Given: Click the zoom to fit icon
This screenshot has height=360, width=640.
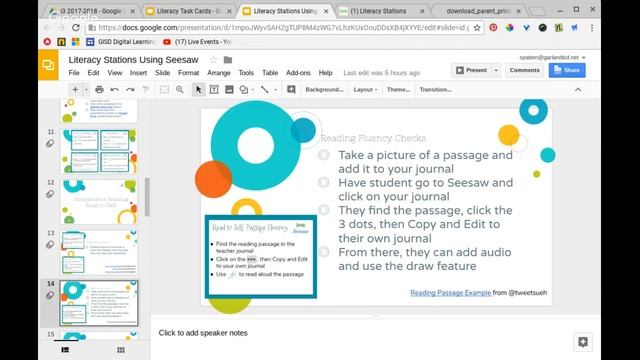Looking at the screenshot, I should pos(164,89).
